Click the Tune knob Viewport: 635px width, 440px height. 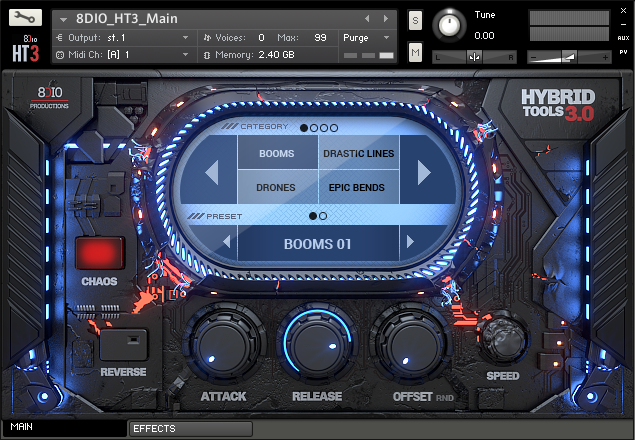click(449, 25)
